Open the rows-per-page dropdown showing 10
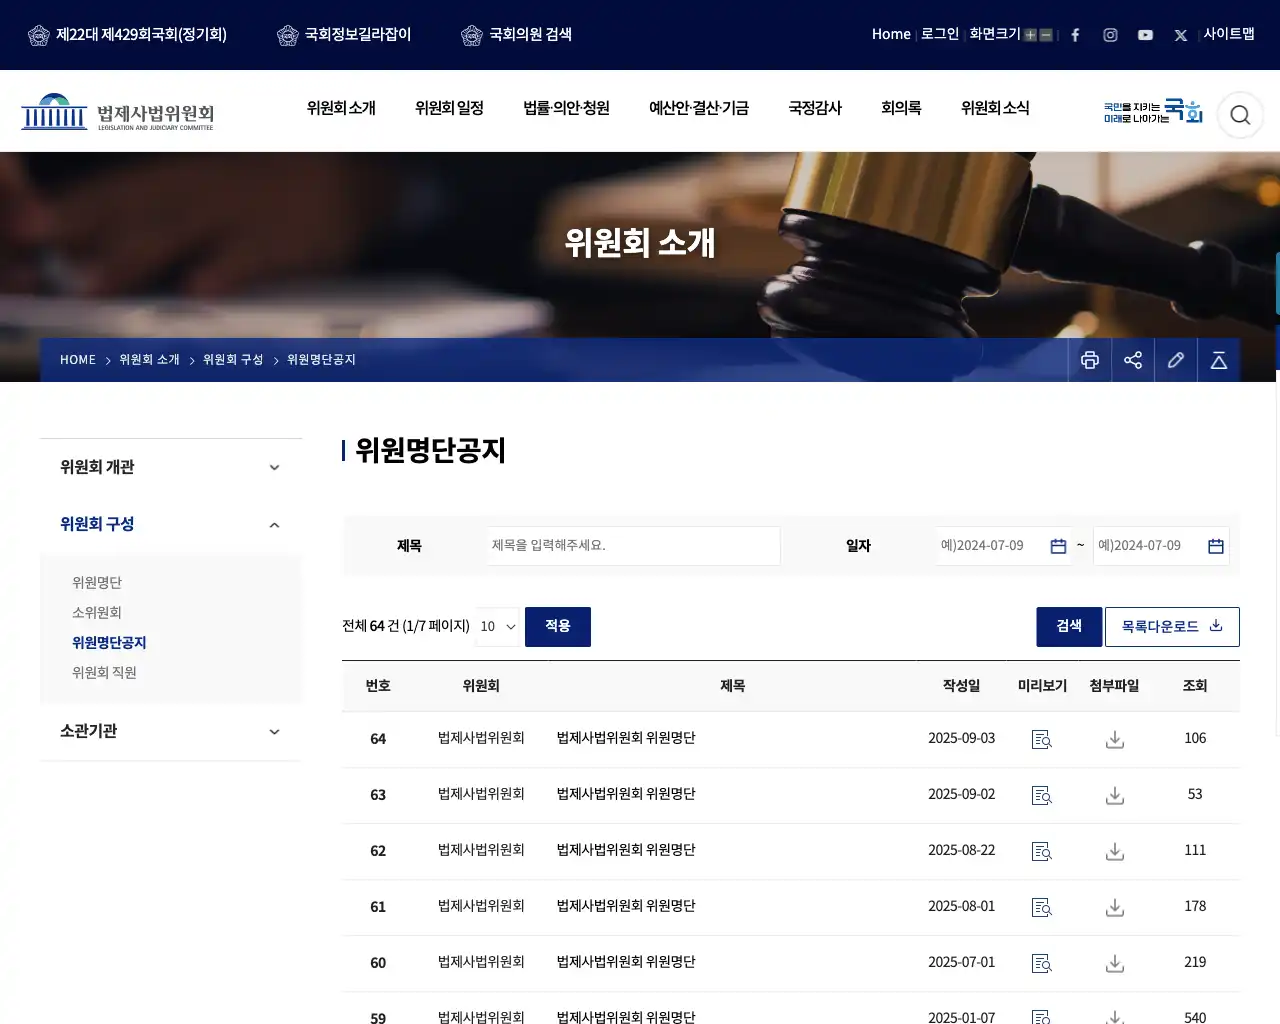1280x1024 pixels. [x=498, y=627]
